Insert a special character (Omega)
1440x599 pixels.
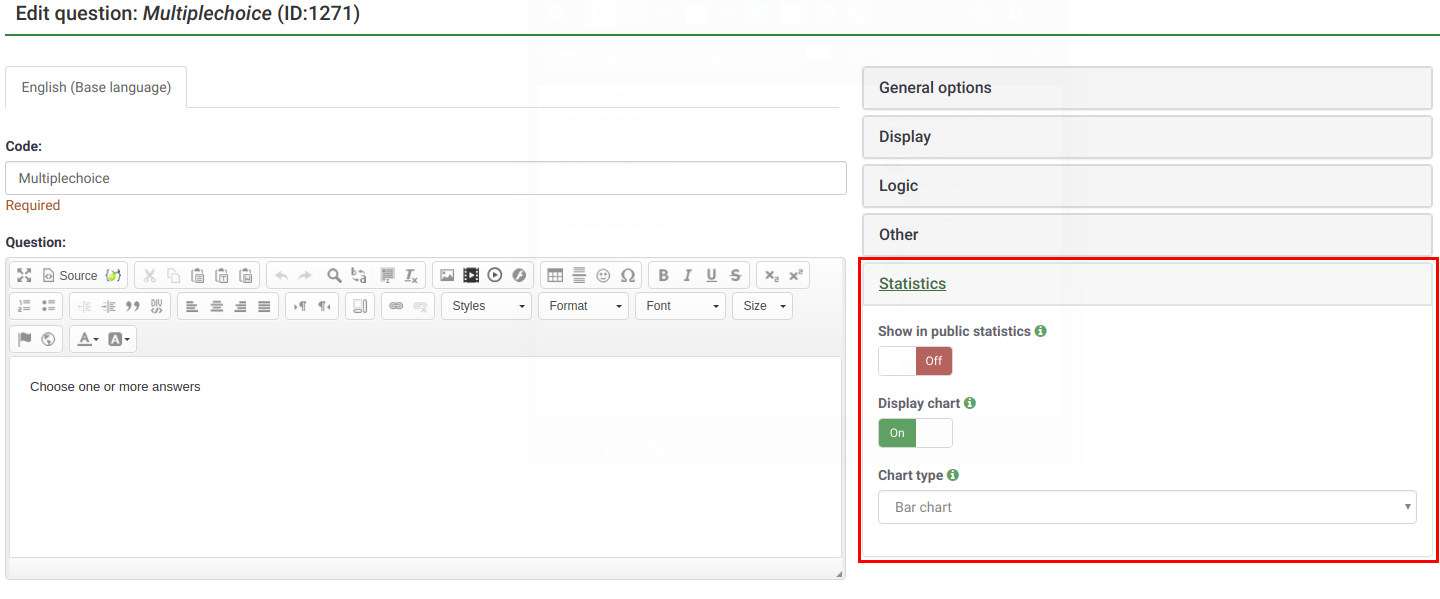(x=628, y=275)
